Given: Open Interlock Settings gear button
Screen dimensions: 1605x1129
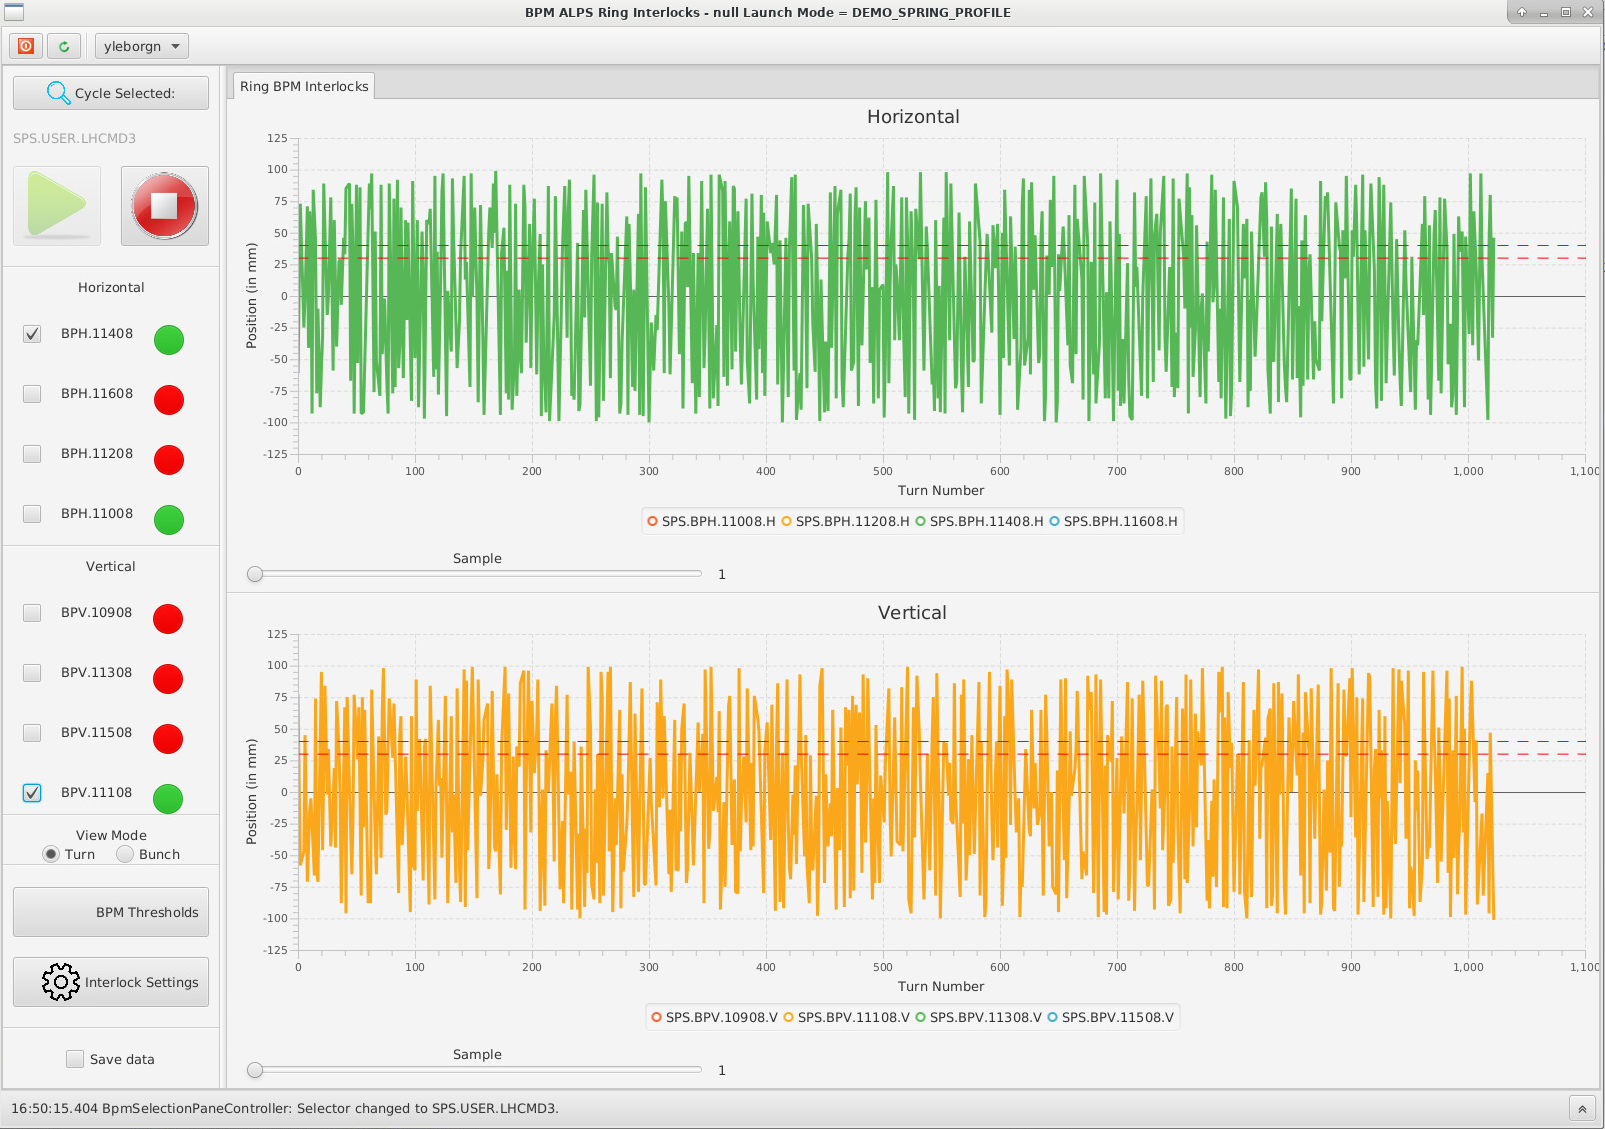Looking at the screenshot, I should [x=111, y=982].
